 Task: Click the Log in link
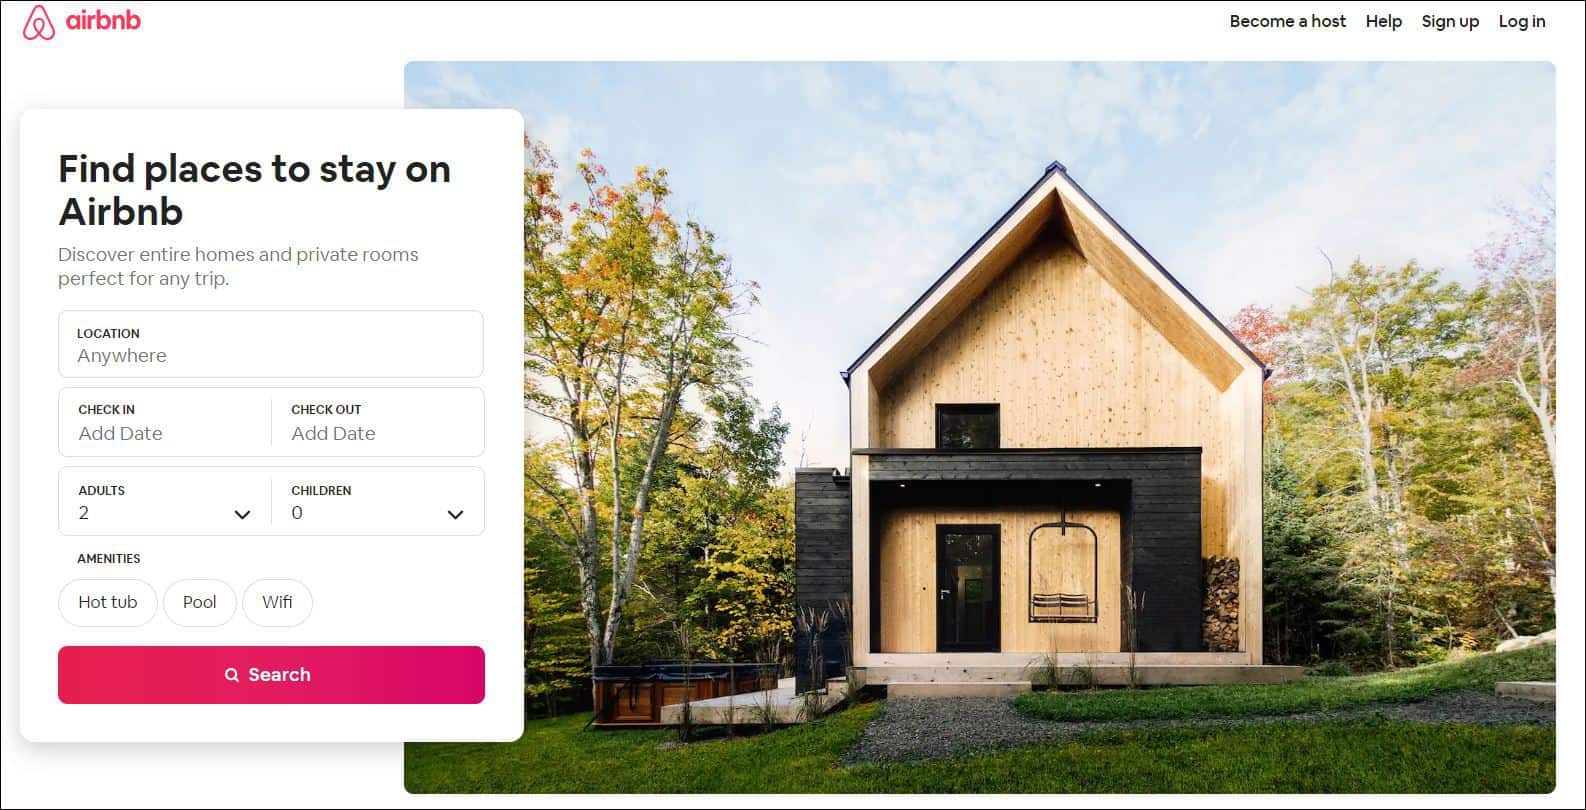tap(1521, 21)
